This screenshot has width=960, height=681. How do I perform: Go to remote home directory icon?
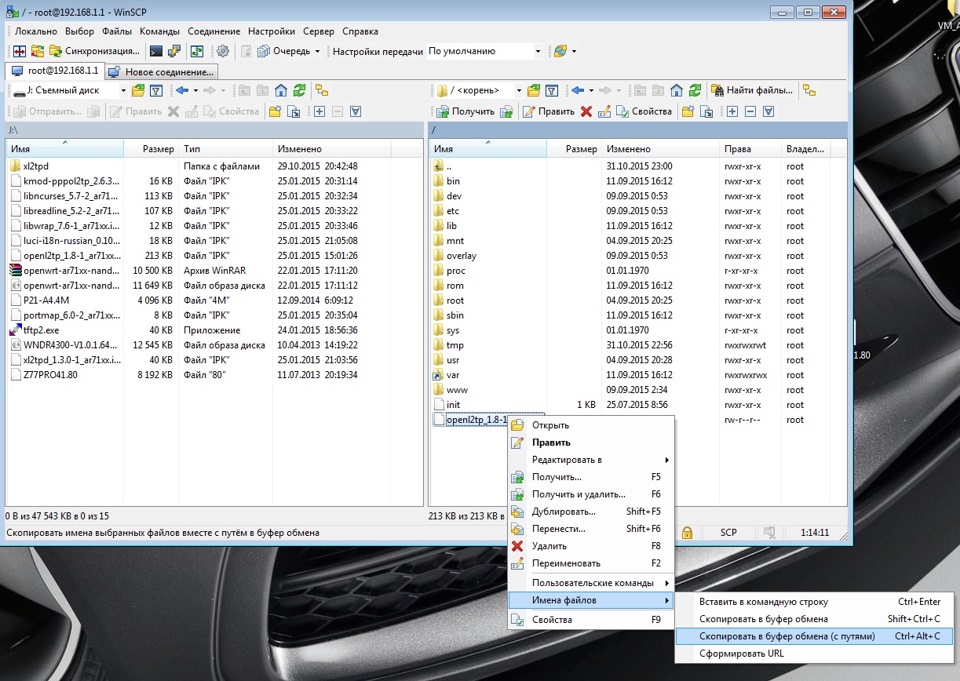[x=677, y=91]
